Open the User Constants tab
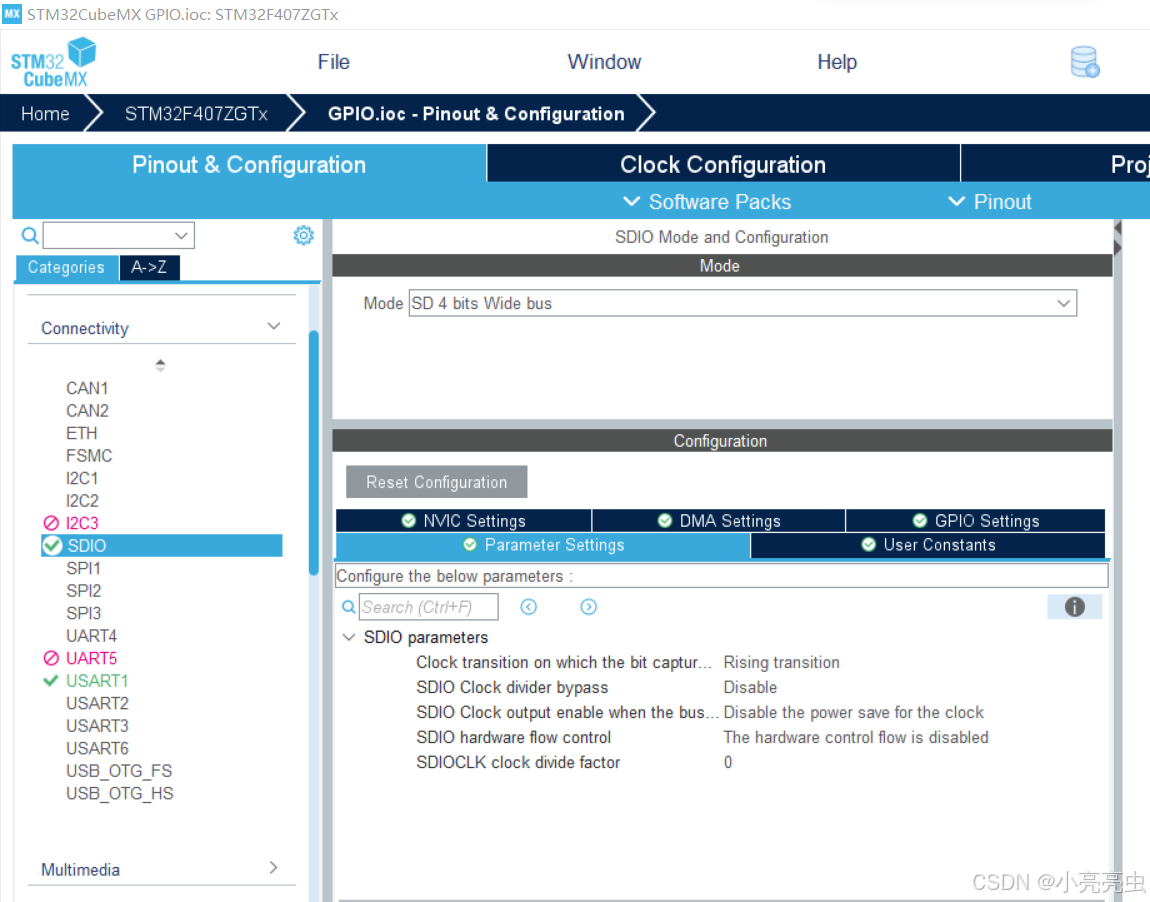 coord(928,545)
